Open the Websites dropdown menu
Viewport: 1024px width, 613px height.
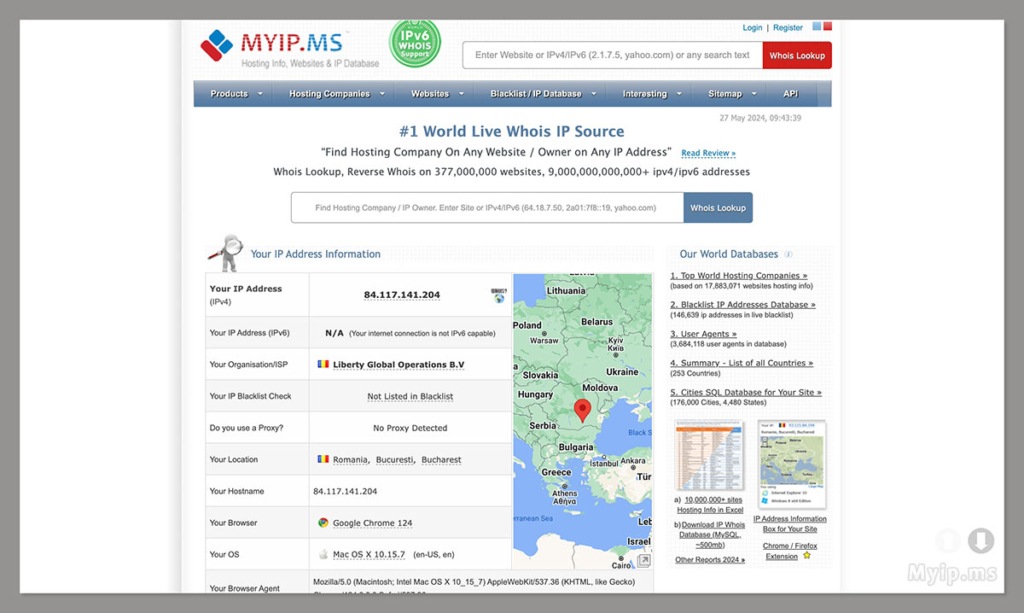[429, 93]
